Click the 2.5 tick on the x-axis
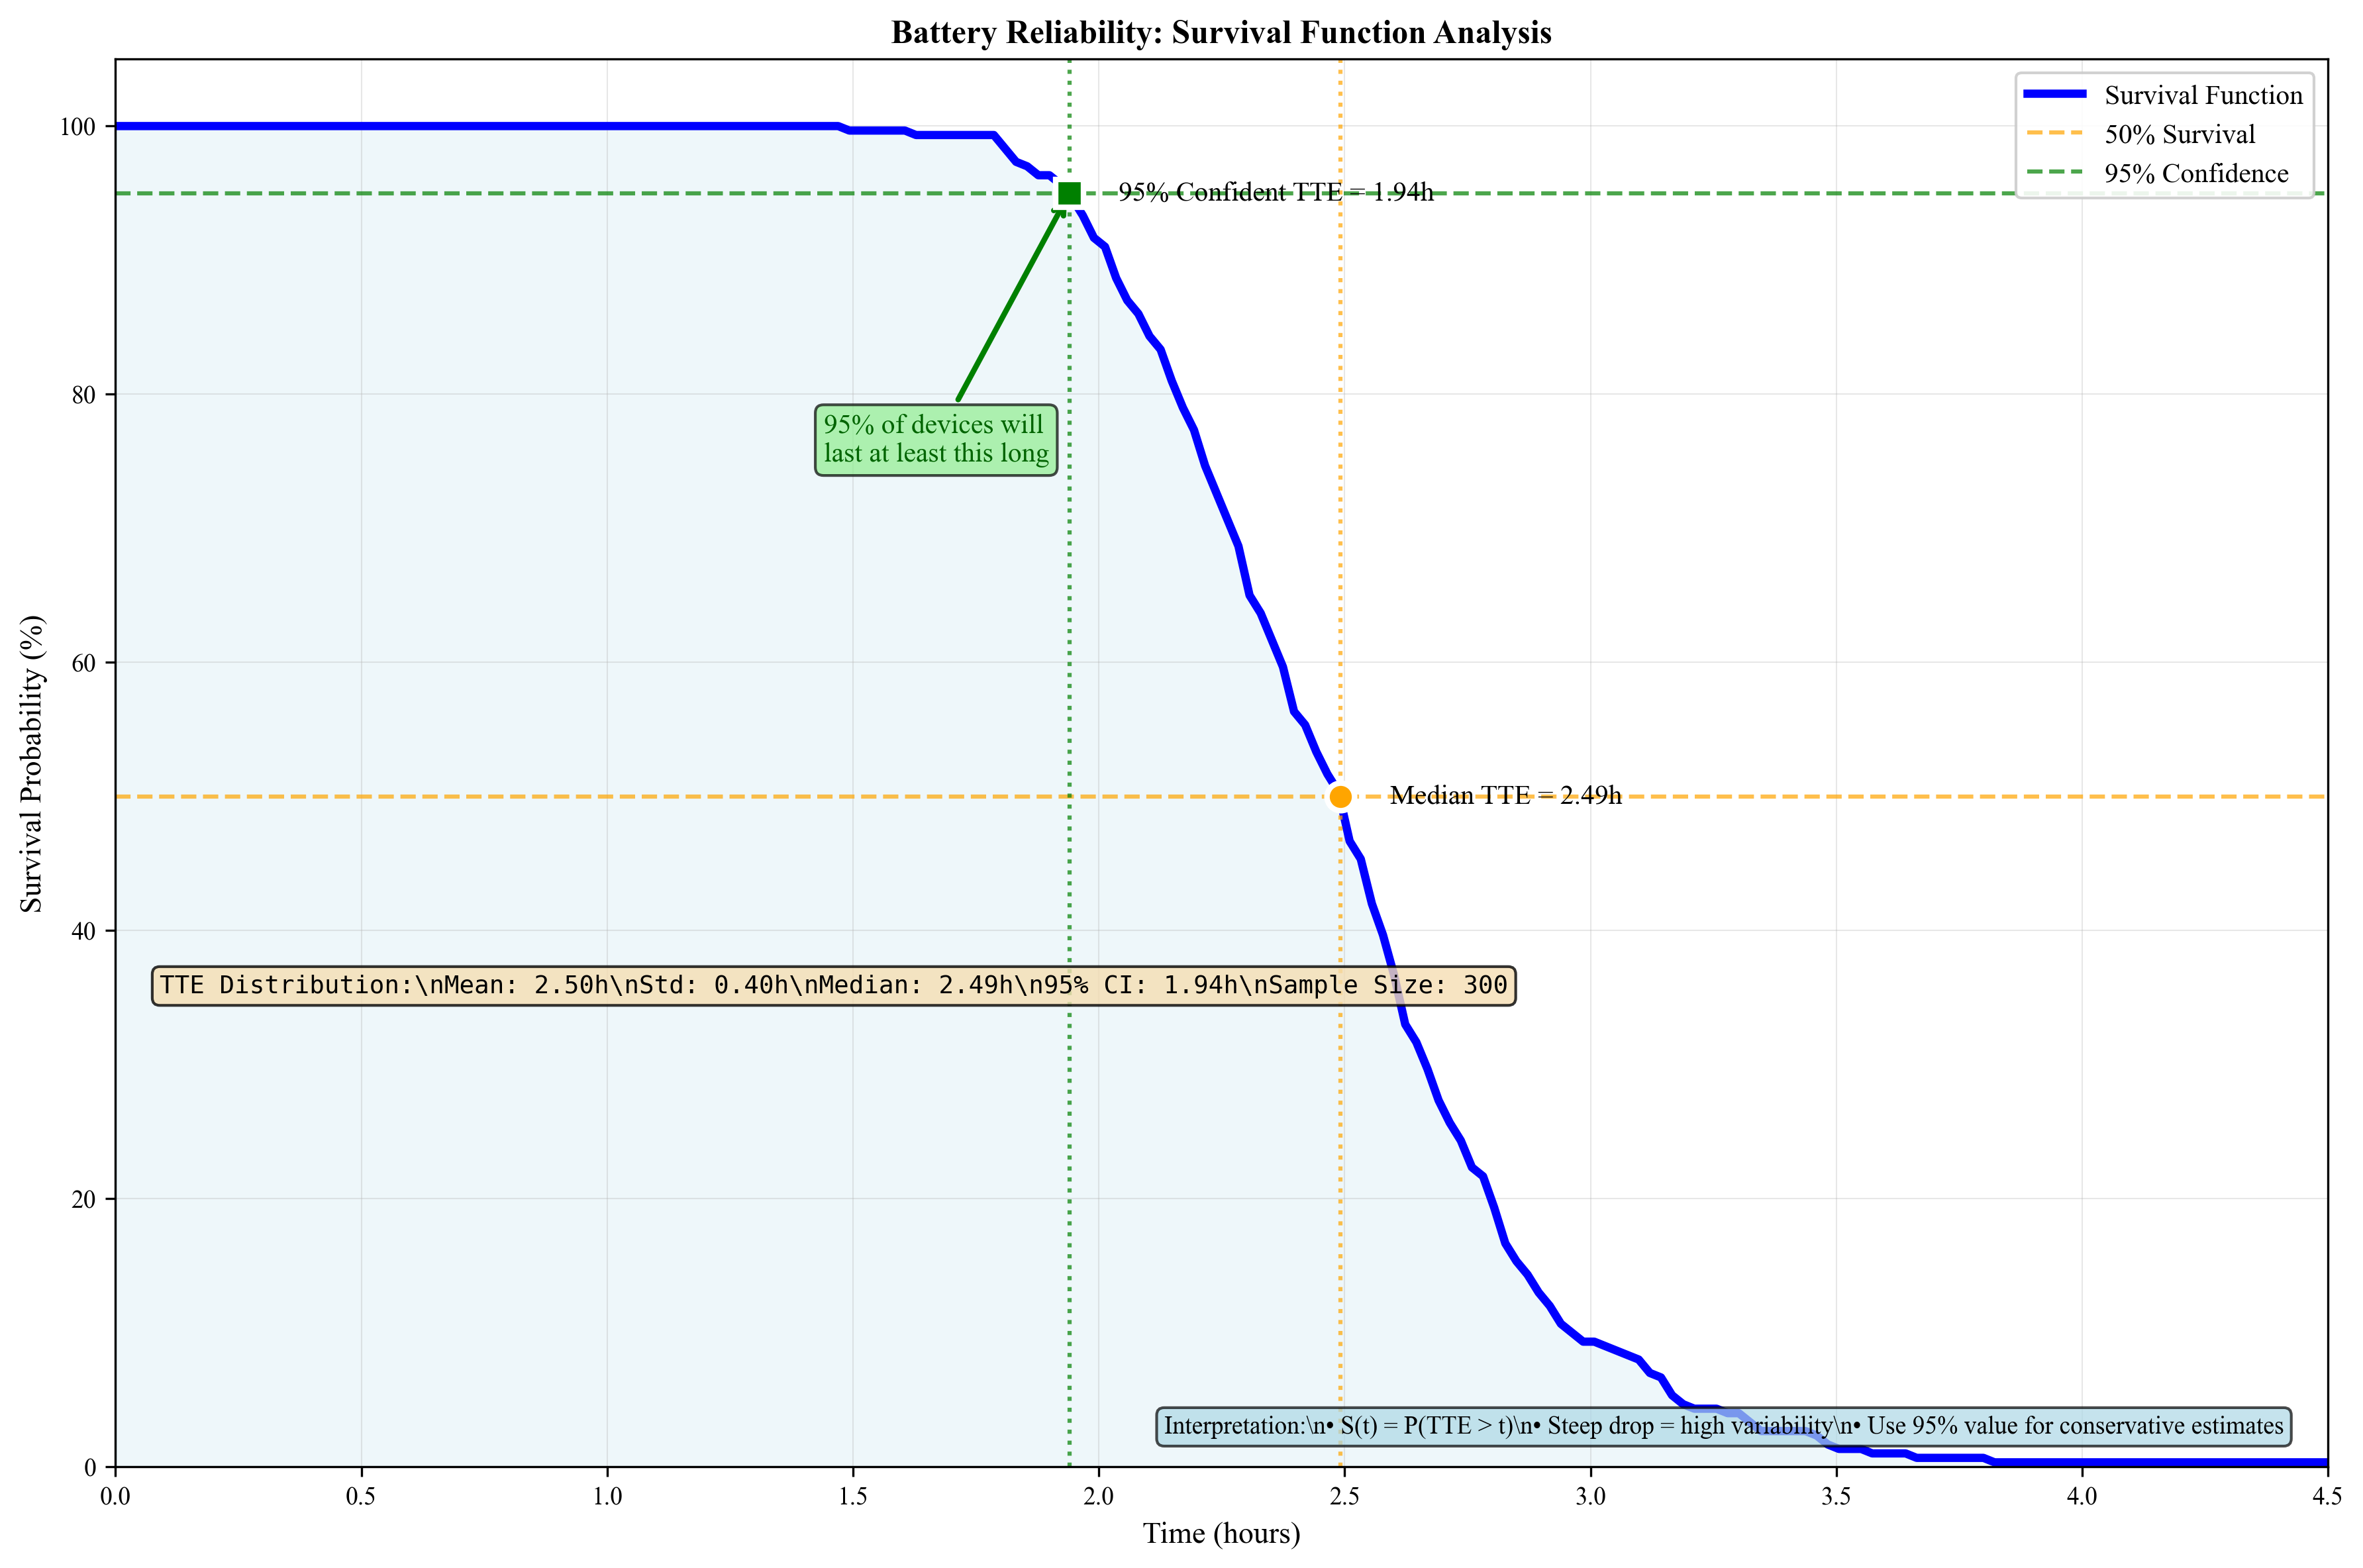The width and height of the screenshot is (2363, 1568). (1344, 1496)
